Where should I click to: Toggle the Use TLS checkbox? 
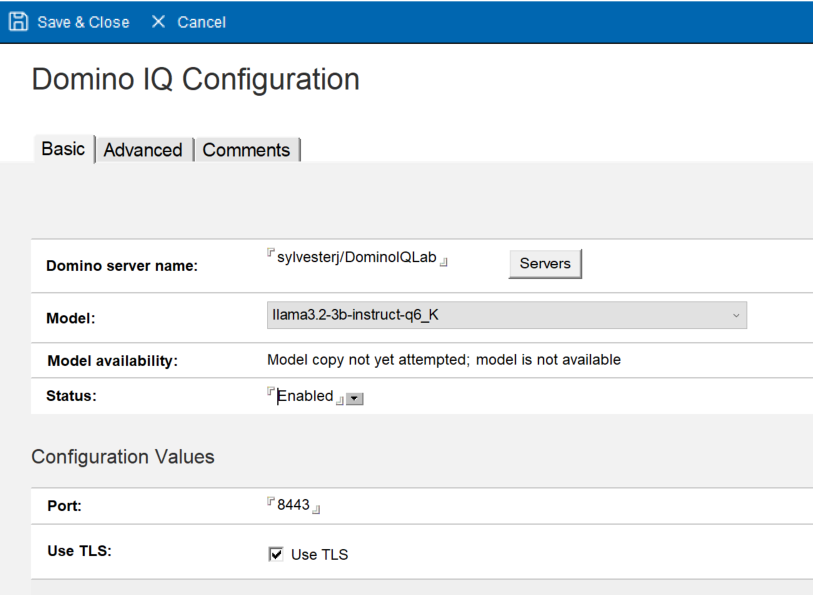tap(277, 555)
